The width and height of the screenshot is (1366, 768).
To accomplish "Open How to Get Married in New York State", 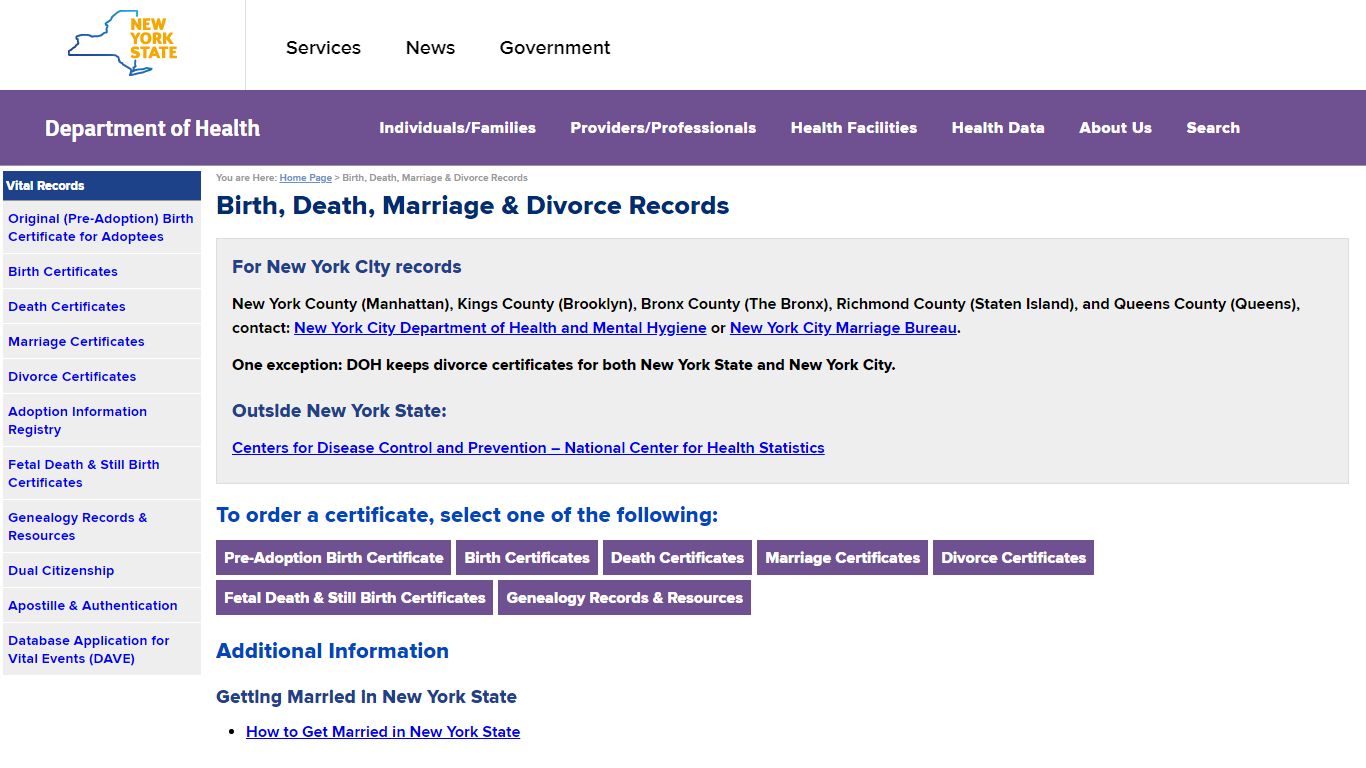I will point(383,732).
